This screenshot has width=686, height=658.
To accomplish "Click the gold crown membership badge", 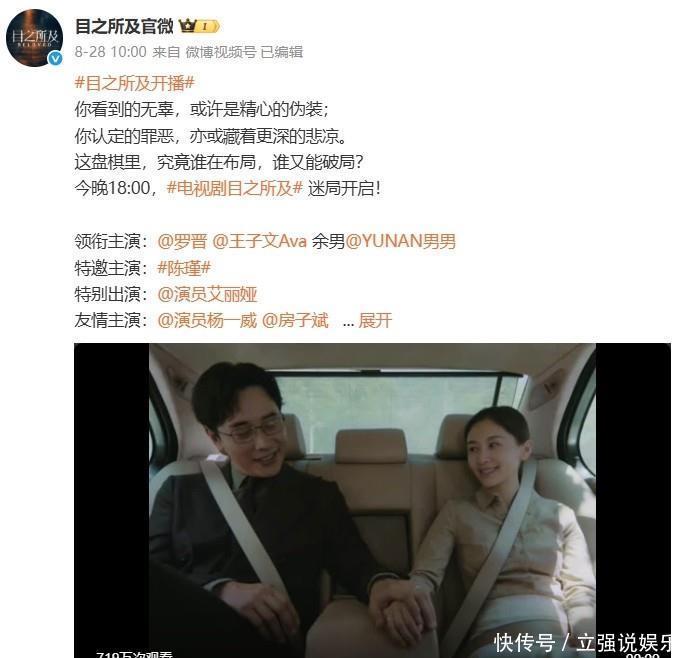I will (199, 27).
